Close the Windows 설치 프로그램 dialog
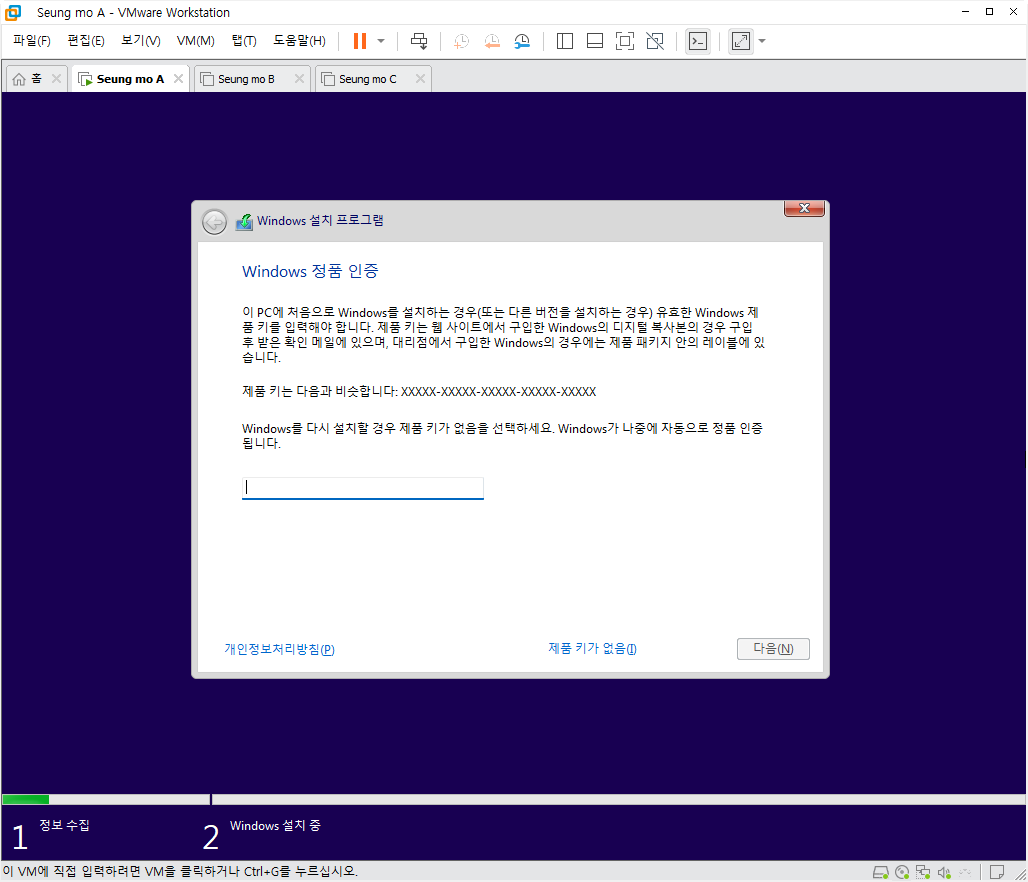 click(x=804, y=208)
